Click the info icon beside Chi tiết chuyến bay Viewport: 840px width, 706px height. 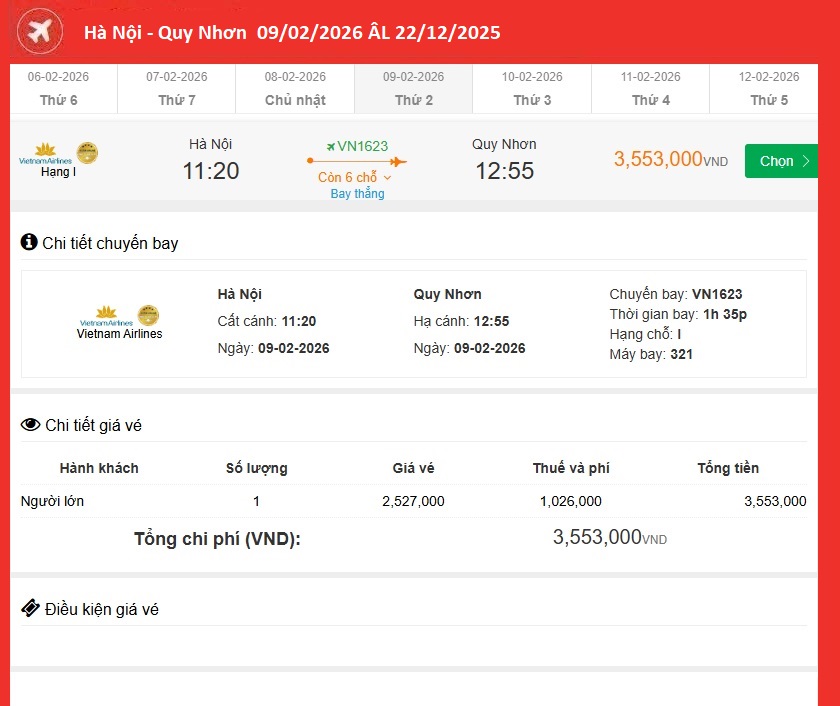29,242
